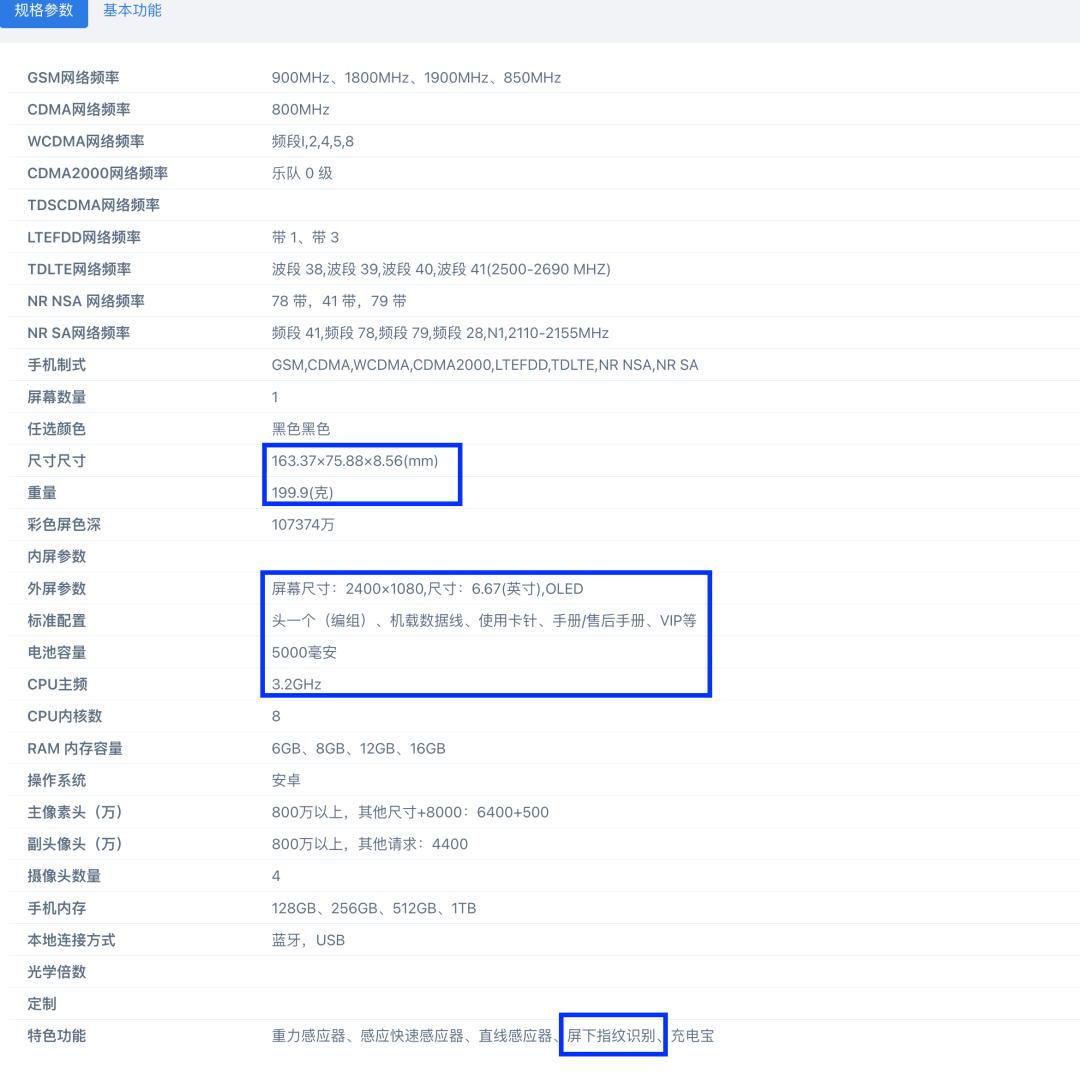Click the CPU主频 value 3.2GHz
Viewport: 1080px width, 1074px height.
tap(295, 684)
